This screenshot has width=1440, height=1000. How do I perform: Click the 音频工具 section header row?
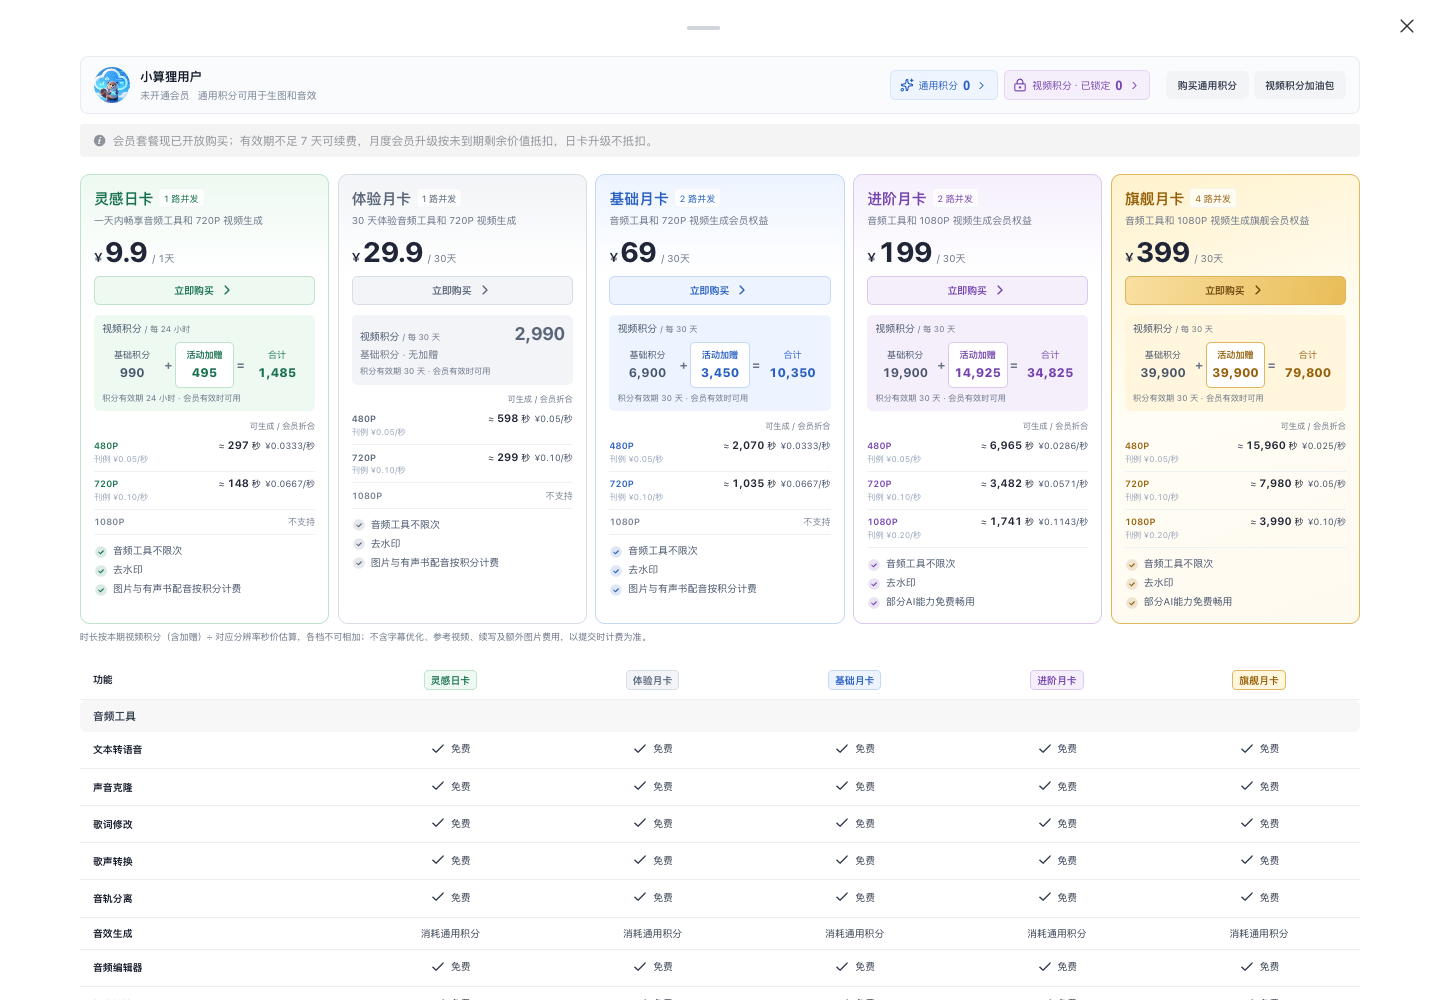point(720,716)
